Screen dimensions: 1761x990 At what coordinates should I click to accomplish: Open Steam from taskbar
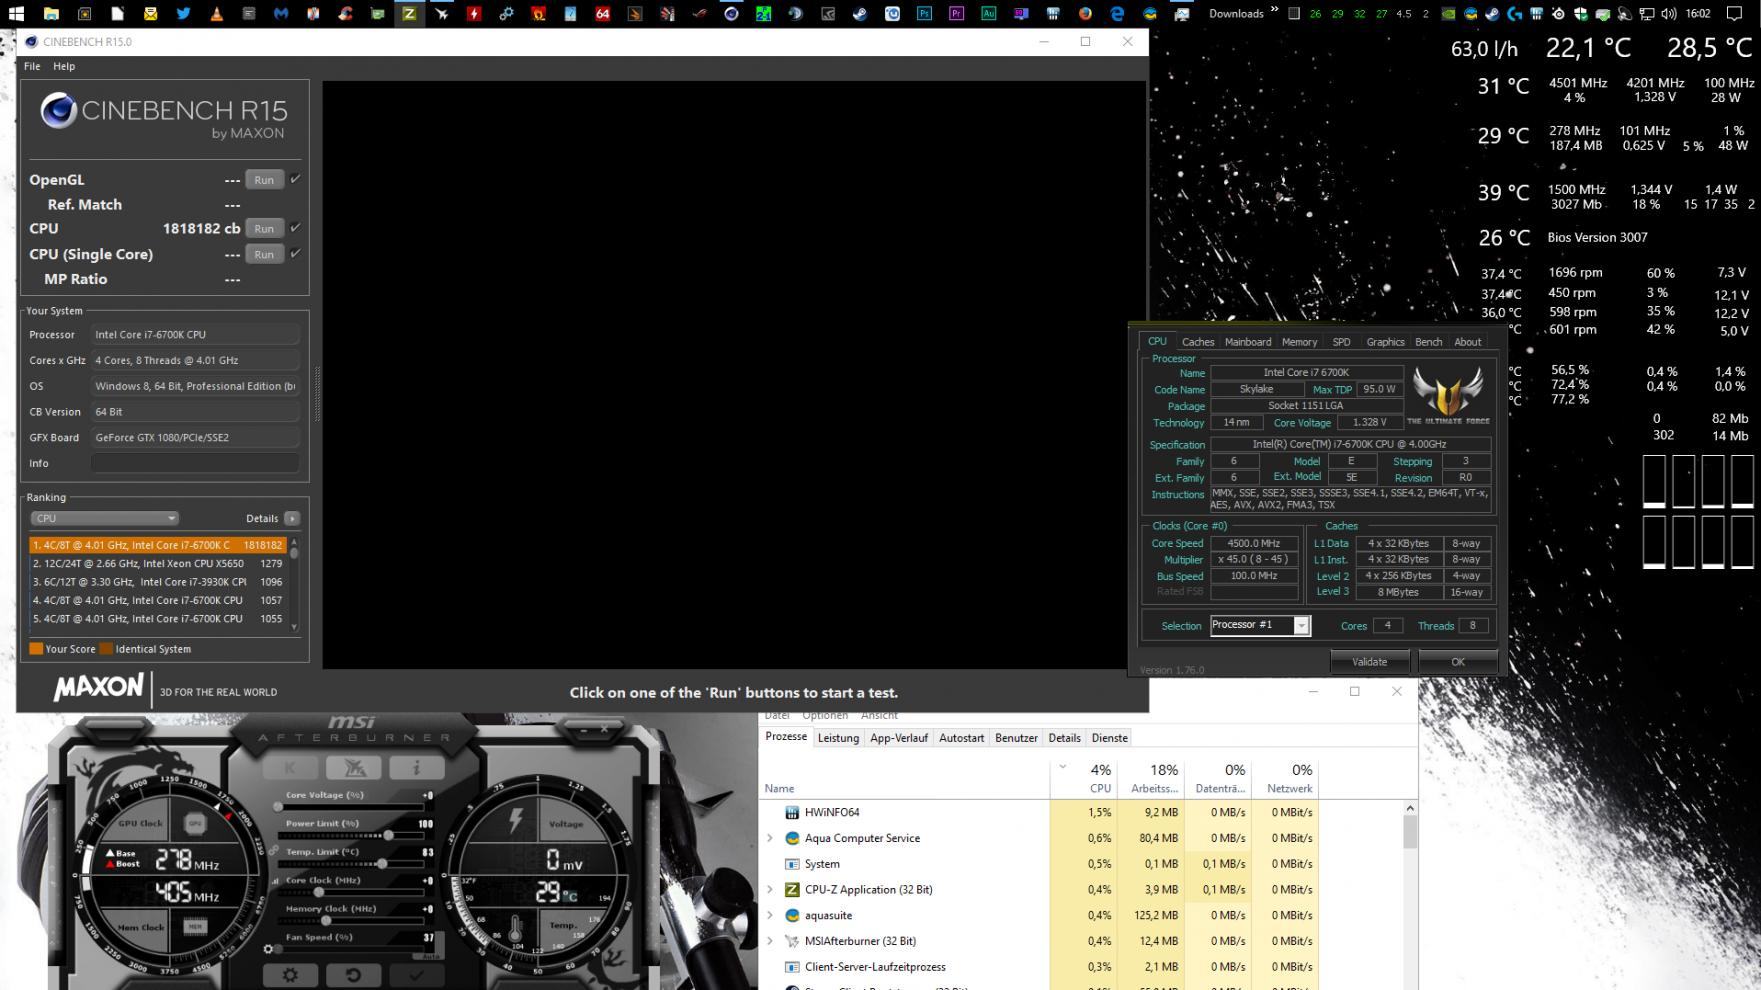click(860, 14)
